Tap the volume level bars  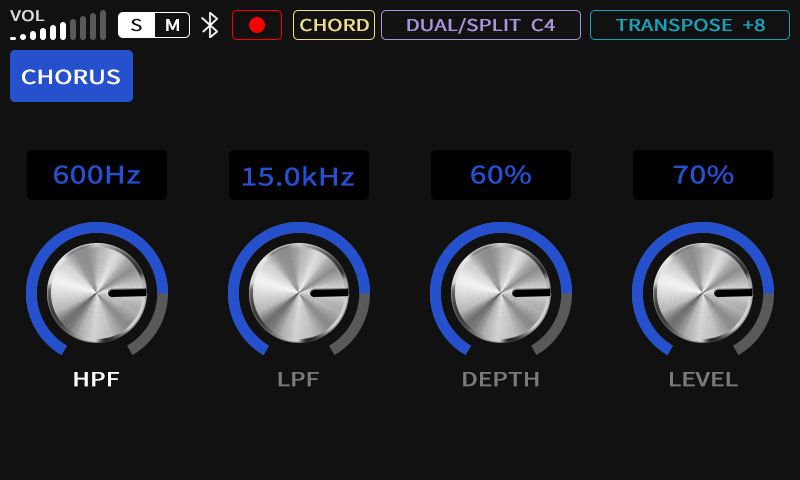coord(58,27)
